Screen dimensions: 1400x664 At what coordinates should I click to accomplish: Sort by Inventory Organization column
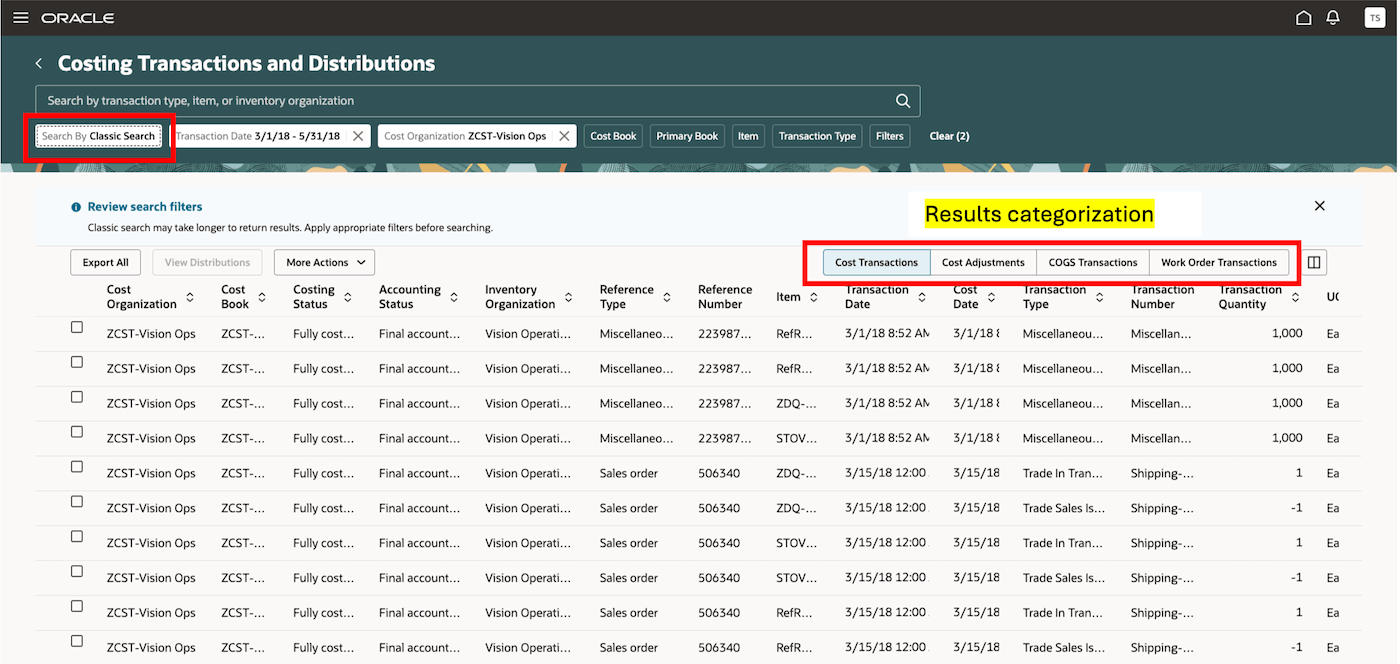(568, 298)
